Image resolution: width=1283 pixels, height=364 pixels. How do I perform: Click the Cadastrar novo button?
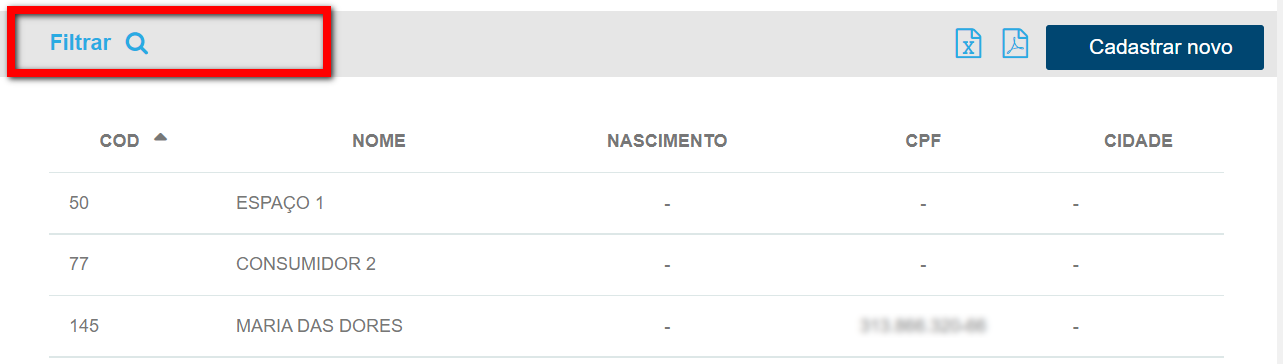[1155, 47]
